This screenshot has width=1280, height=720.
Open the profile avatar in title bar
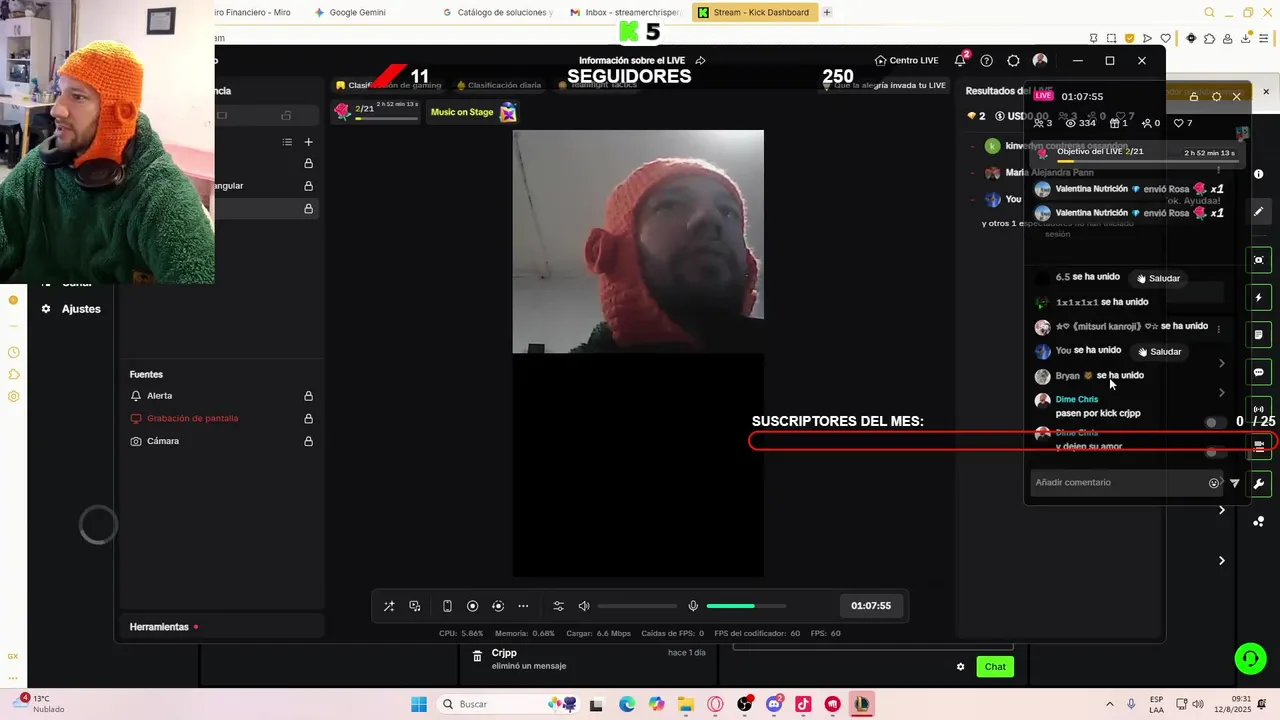coord(1040,60)
